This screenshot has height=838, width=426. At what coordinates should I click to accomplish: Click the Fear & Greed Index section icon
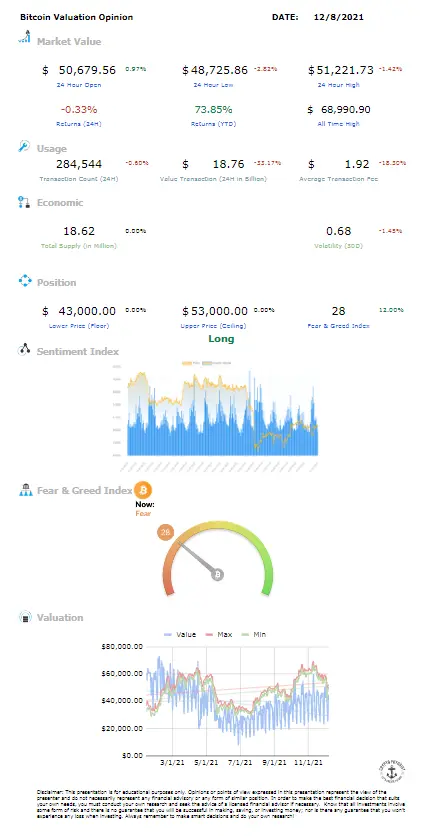tap(25, 490)
